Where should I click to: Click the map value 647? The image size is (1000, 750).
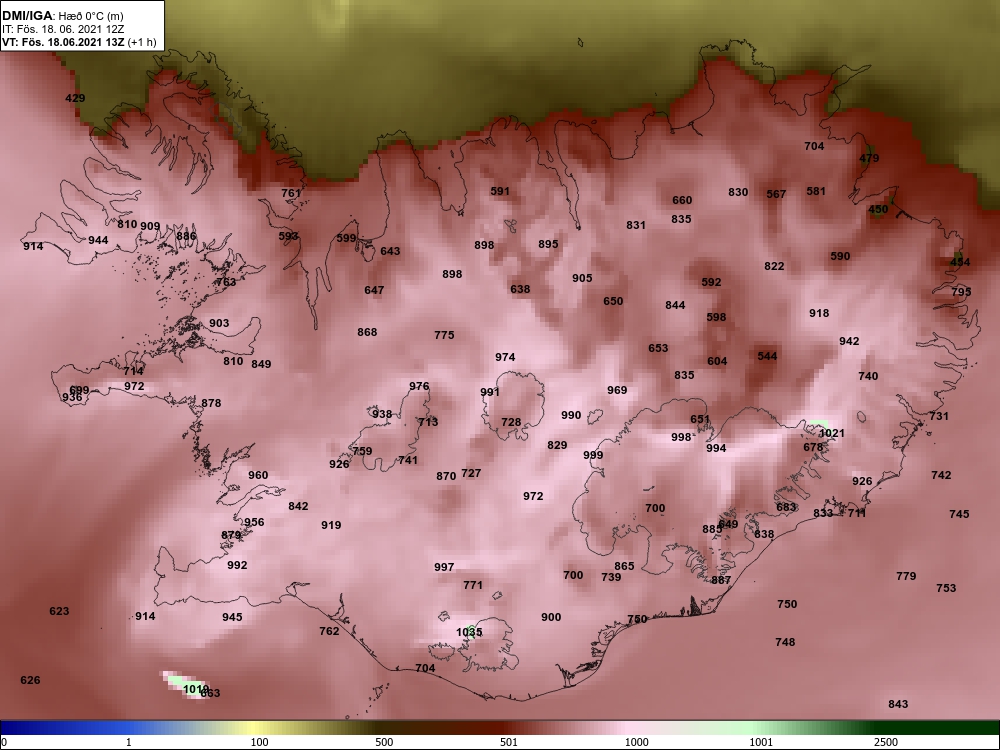coord(374,290)
